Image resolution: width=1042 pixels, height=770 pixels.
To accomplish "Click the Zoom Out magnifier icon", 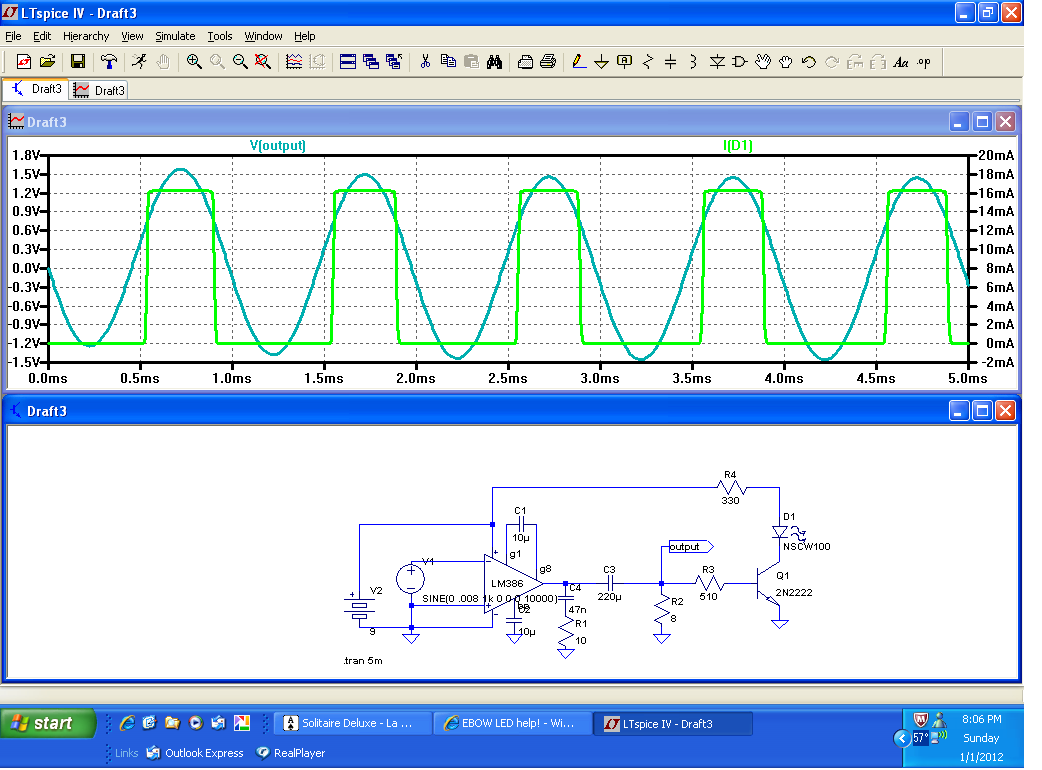I will [240, 62].
